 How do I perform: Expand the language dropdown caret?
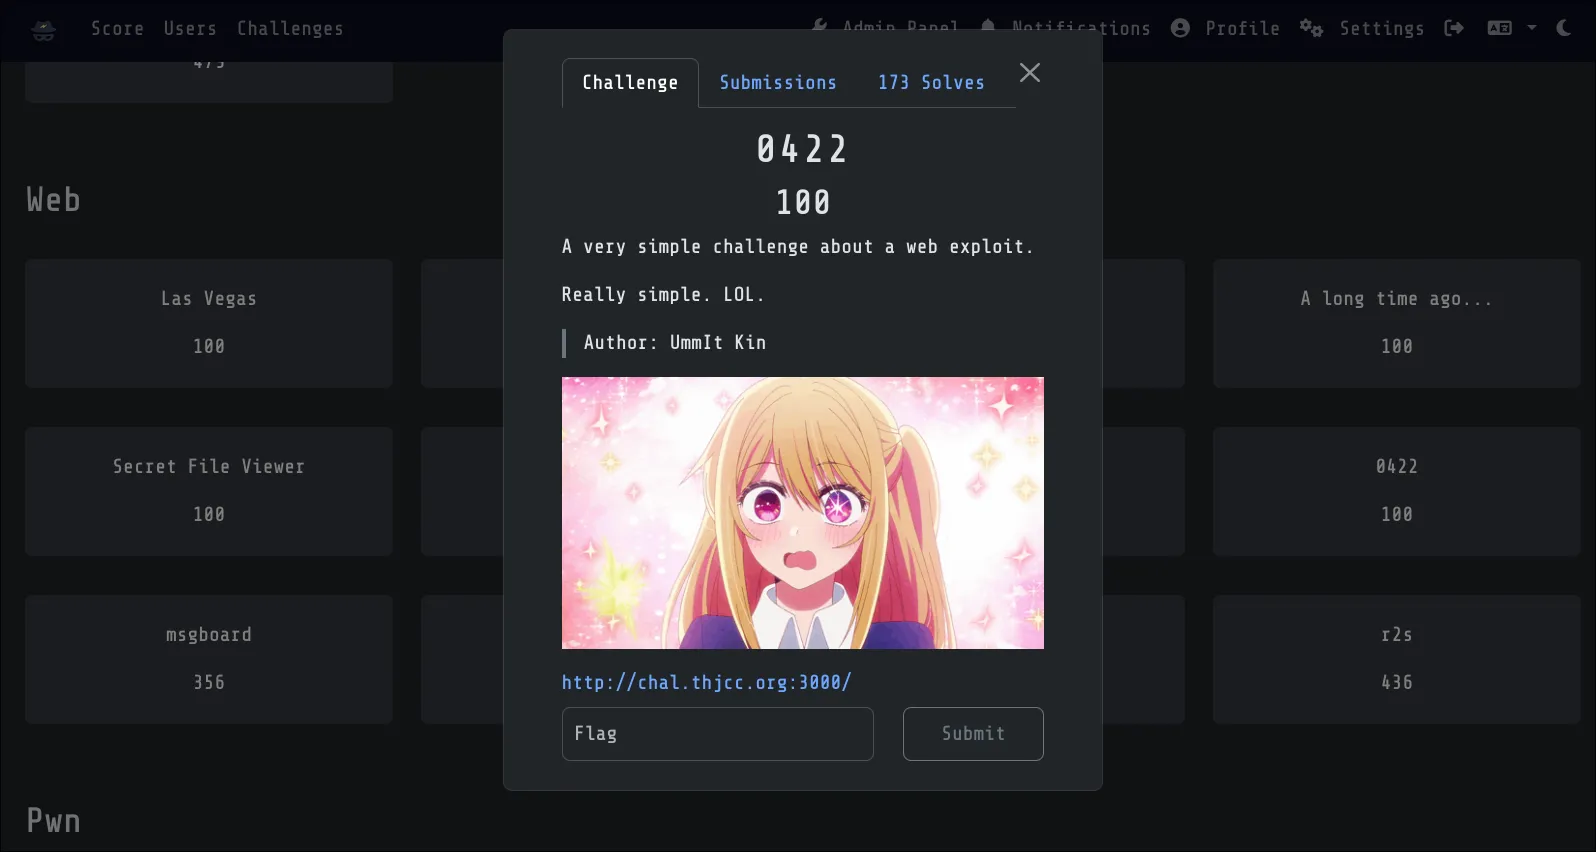1531,28
